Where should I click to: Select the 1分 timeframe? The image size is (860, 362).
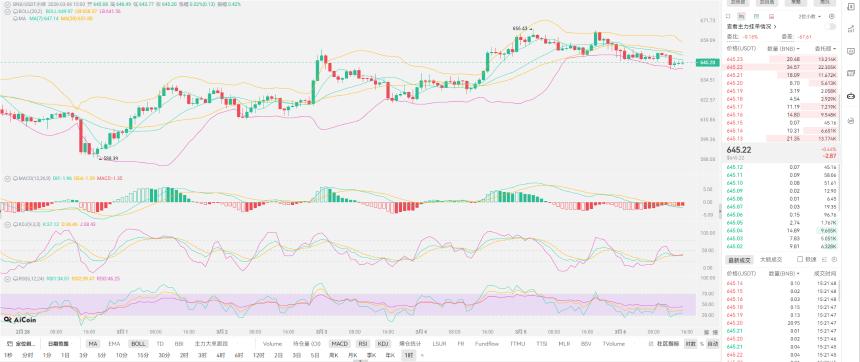(47, 355)
